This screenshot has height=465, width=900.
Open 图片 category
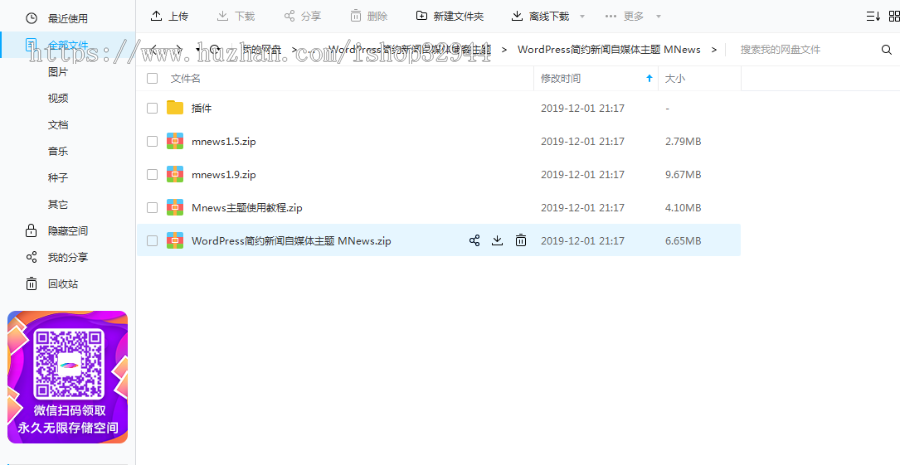(x=58, y=72)
